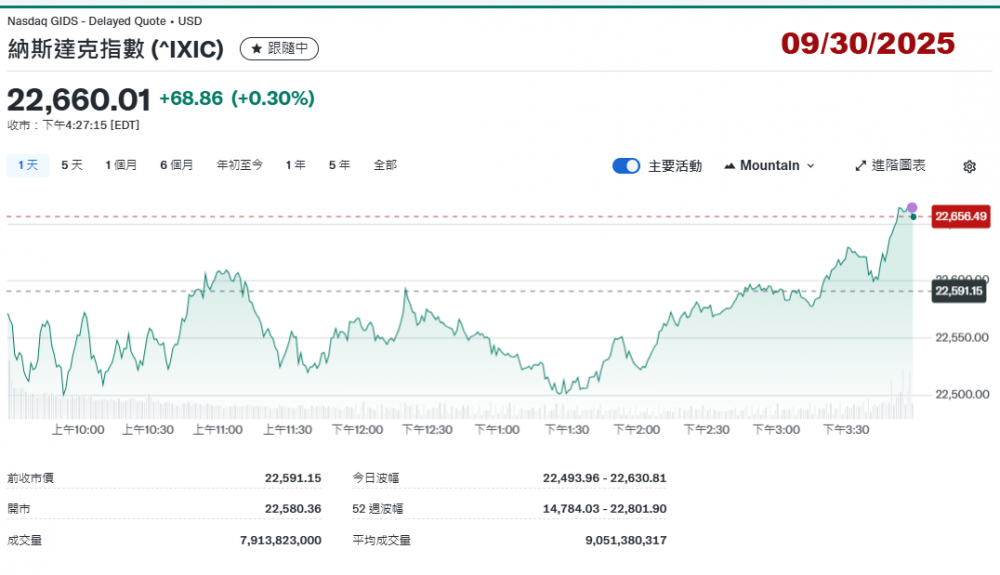Show the 1個月 chart range
Image resolution: width=1000 pixels, height=575 pixels.
click(121, 165)
